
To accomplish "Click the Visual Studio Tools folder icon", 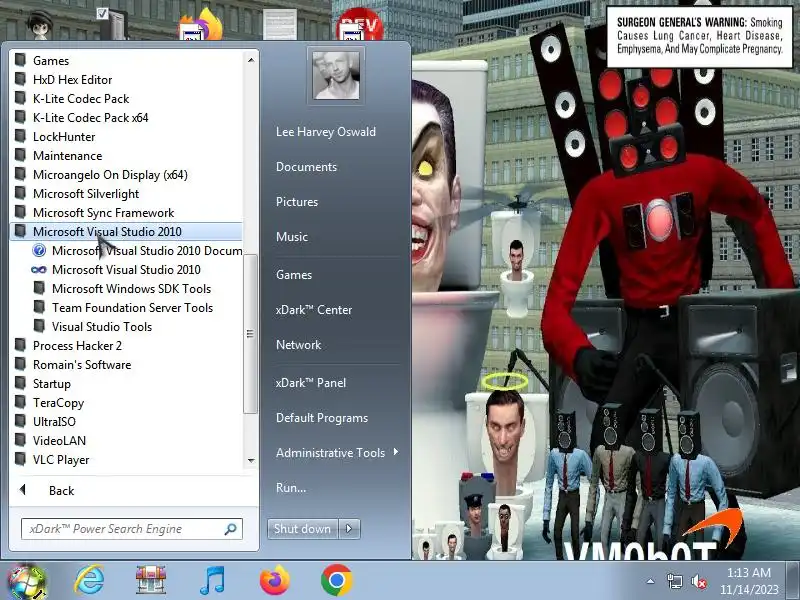I will click(39, 327).
